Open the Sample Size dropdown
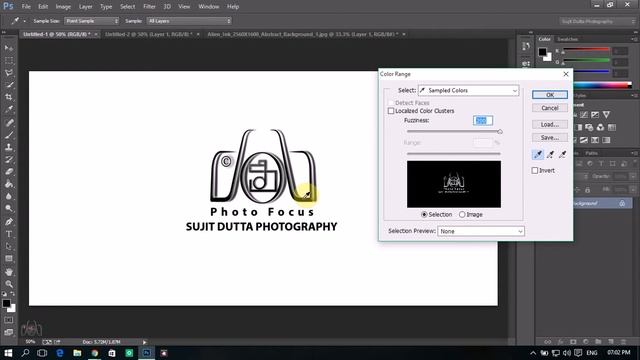Viewport: 640px width, 360px height. 91,21
